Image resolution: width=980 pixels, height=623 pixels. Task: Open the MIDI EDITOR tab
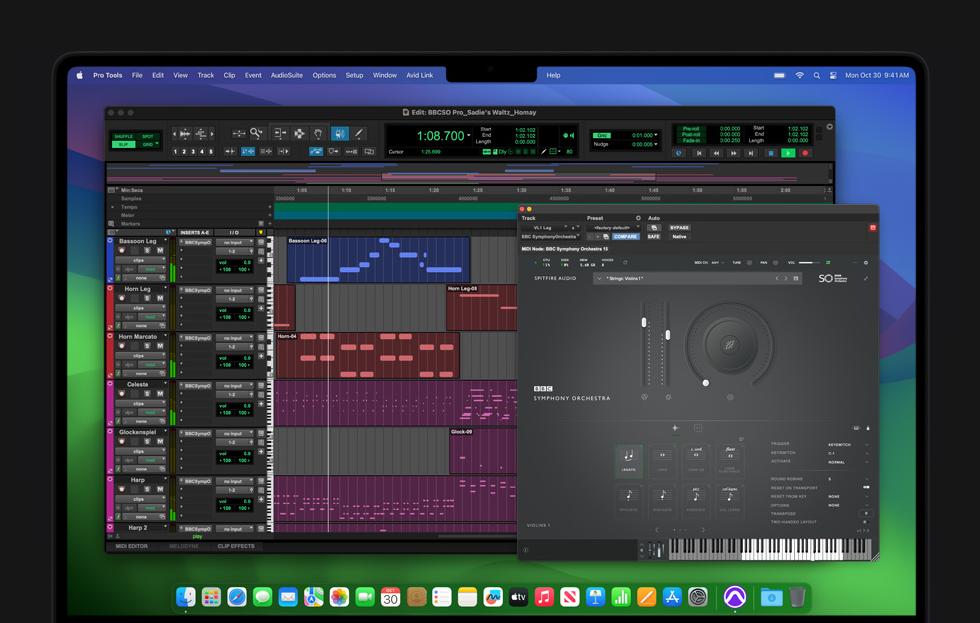click(132, 546)
